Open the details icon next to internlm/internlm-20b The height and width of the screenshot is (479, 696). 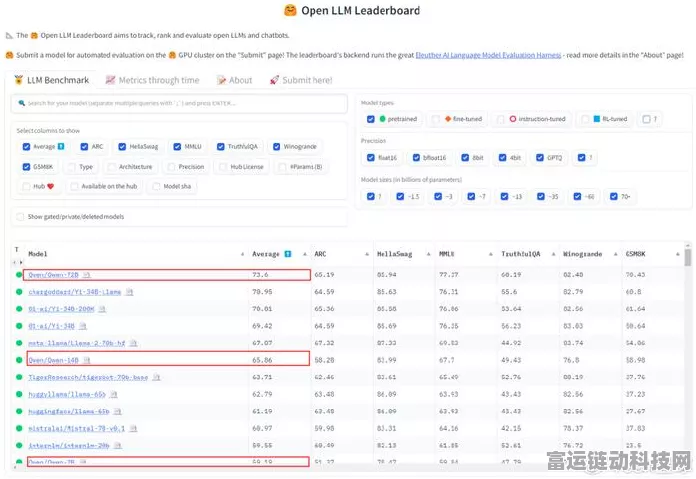point(118,445)
